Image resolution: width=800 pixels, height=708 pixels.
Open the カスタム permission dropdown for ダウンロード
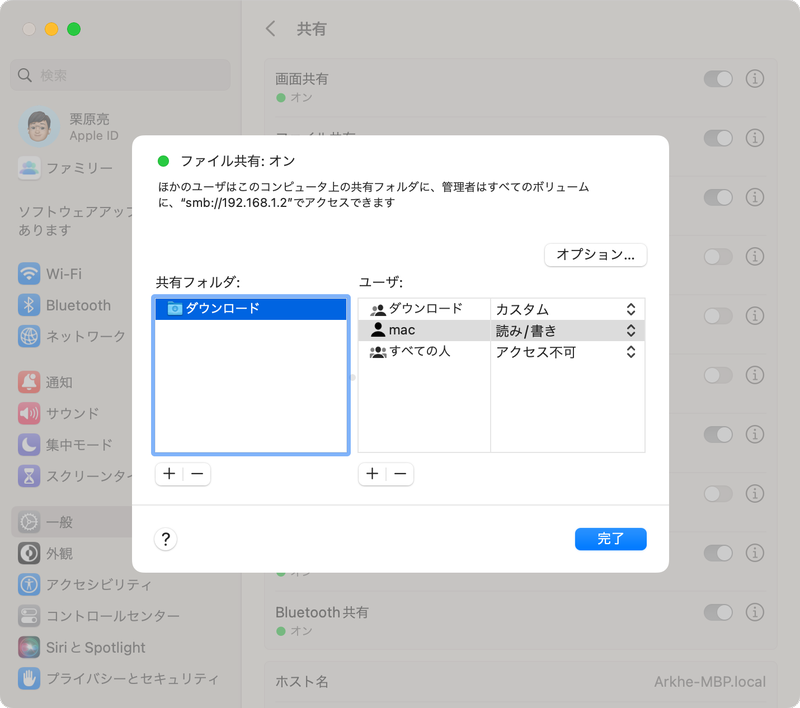click(566, 308)
